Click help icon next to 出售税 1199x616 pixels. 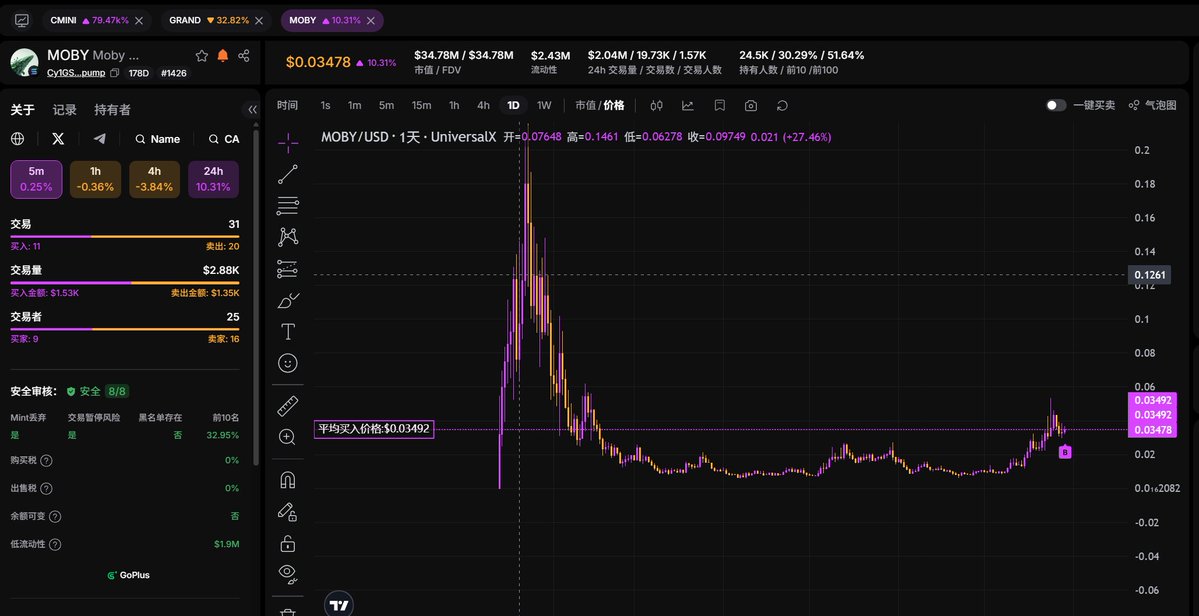click(x=46, y=488)
